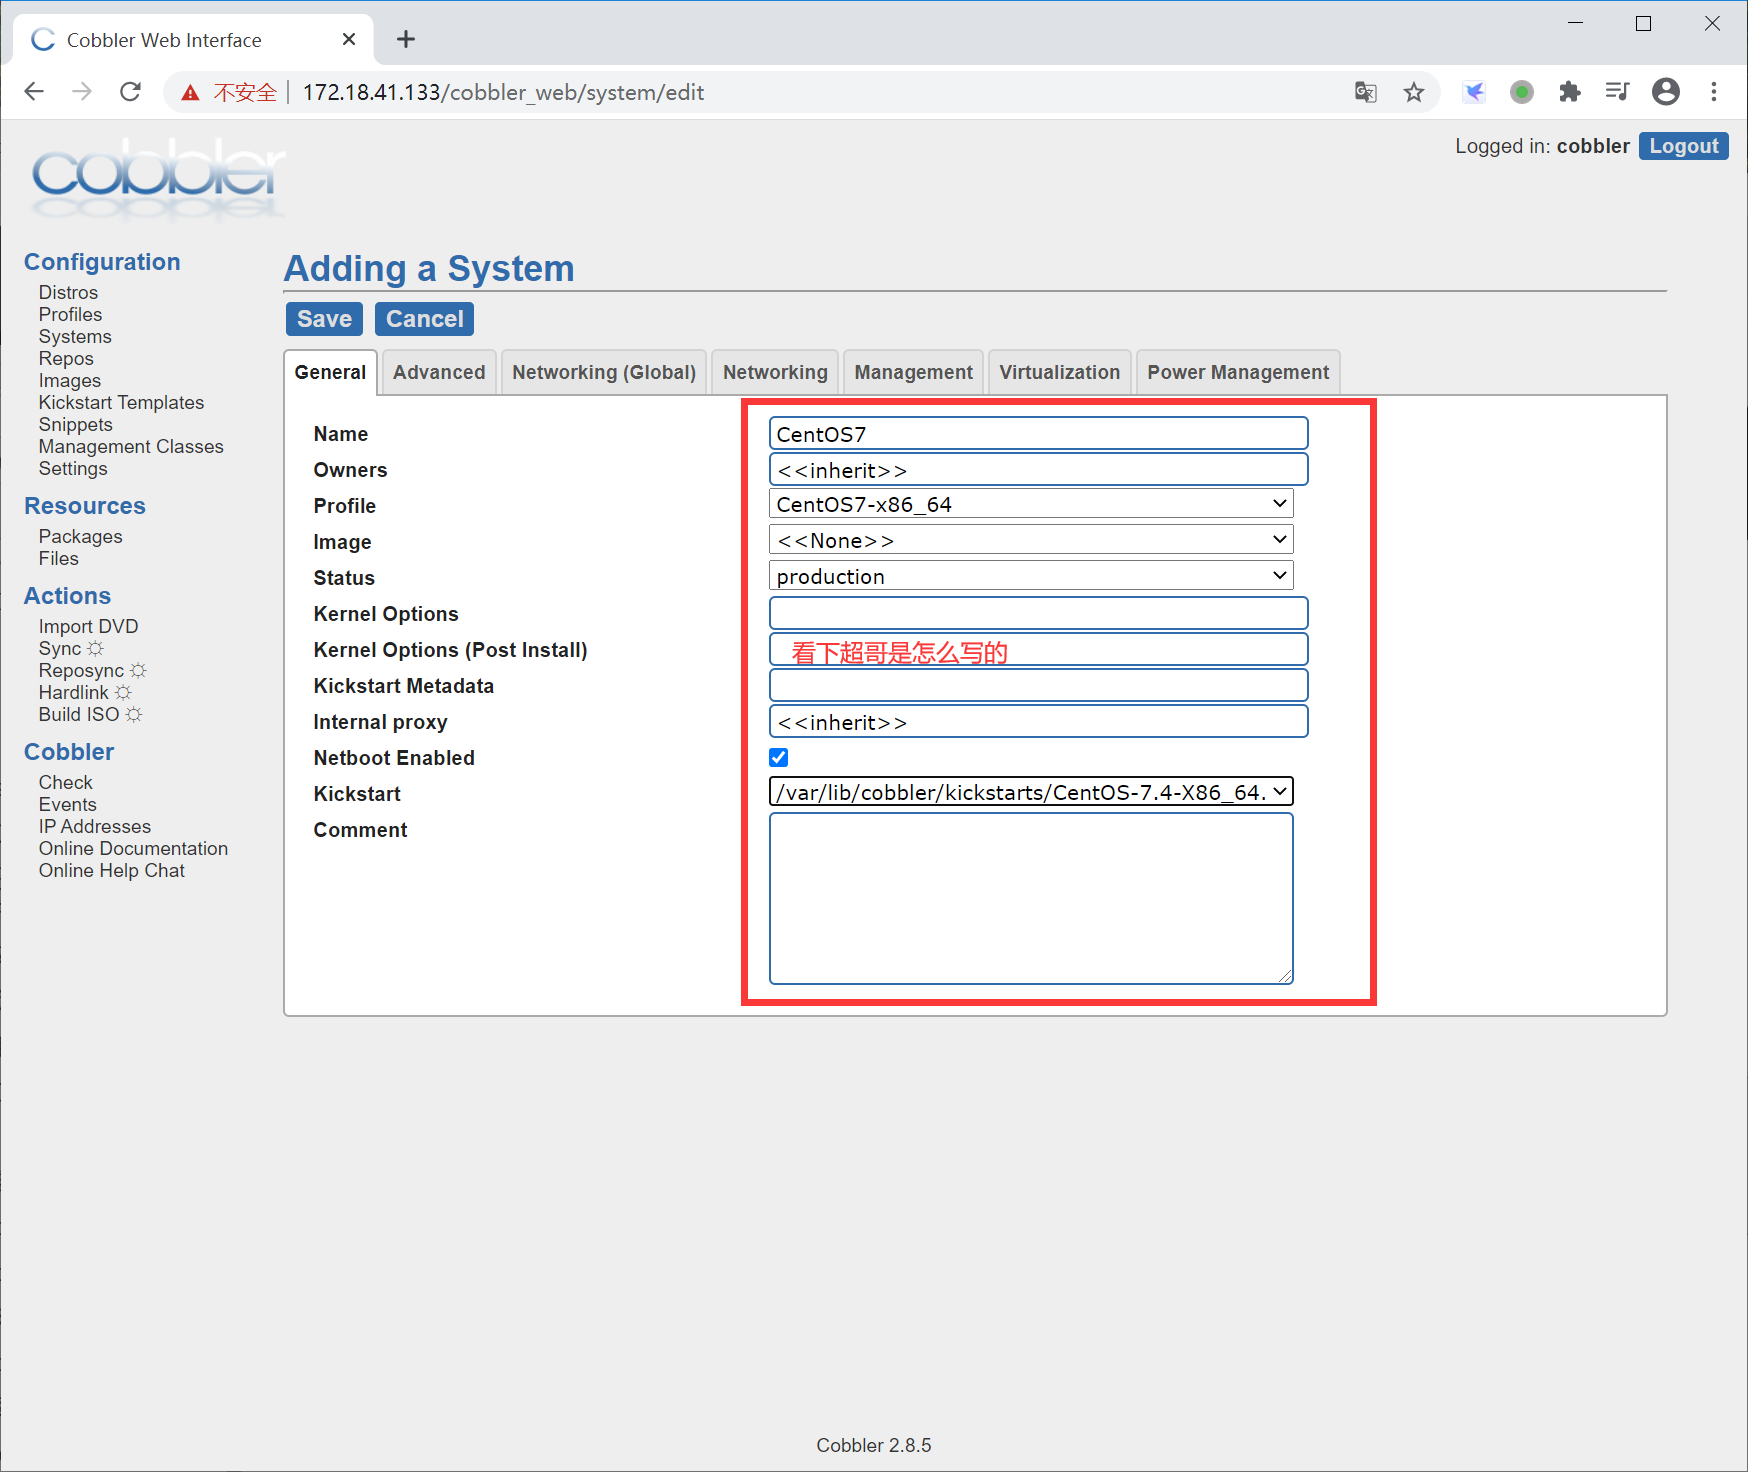Open the Systems link in sidebar
The image size is (1748, 1472).
(75, 336)
